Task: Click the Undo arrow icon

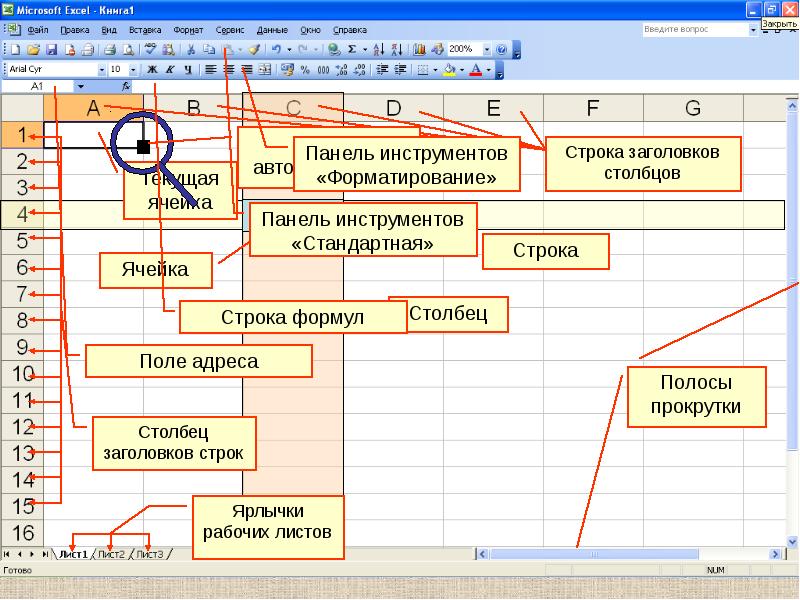Action: coord(275,48)
